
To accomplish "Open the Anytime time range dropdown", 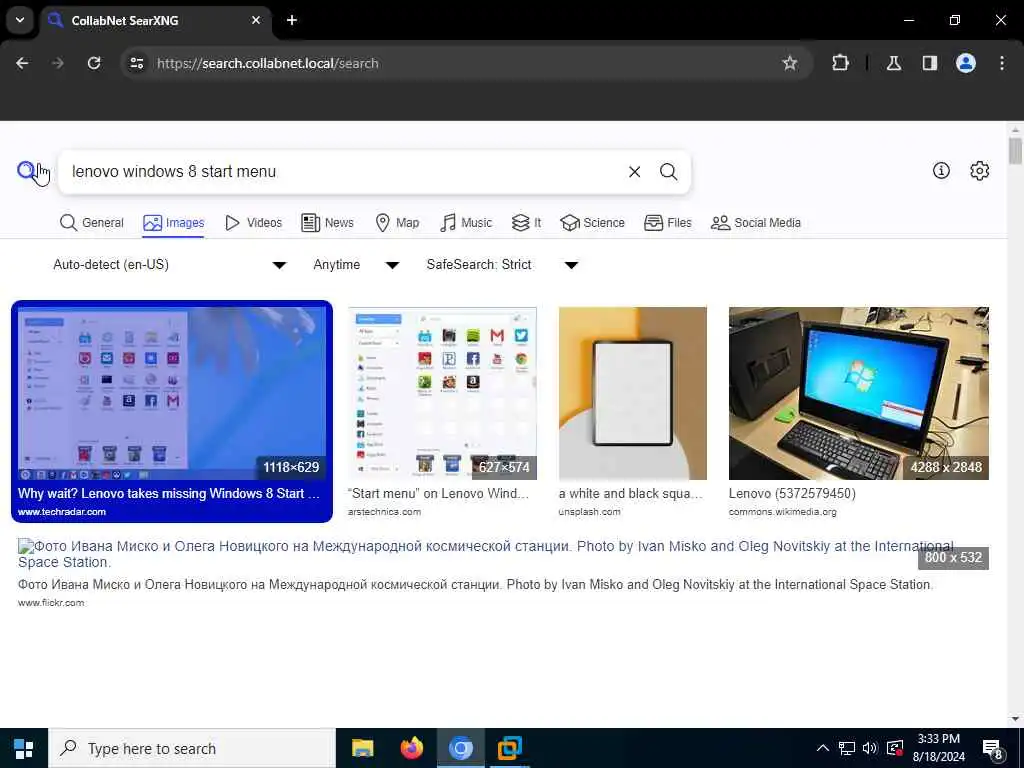I will pyautogui.click(x=356, y=264).
